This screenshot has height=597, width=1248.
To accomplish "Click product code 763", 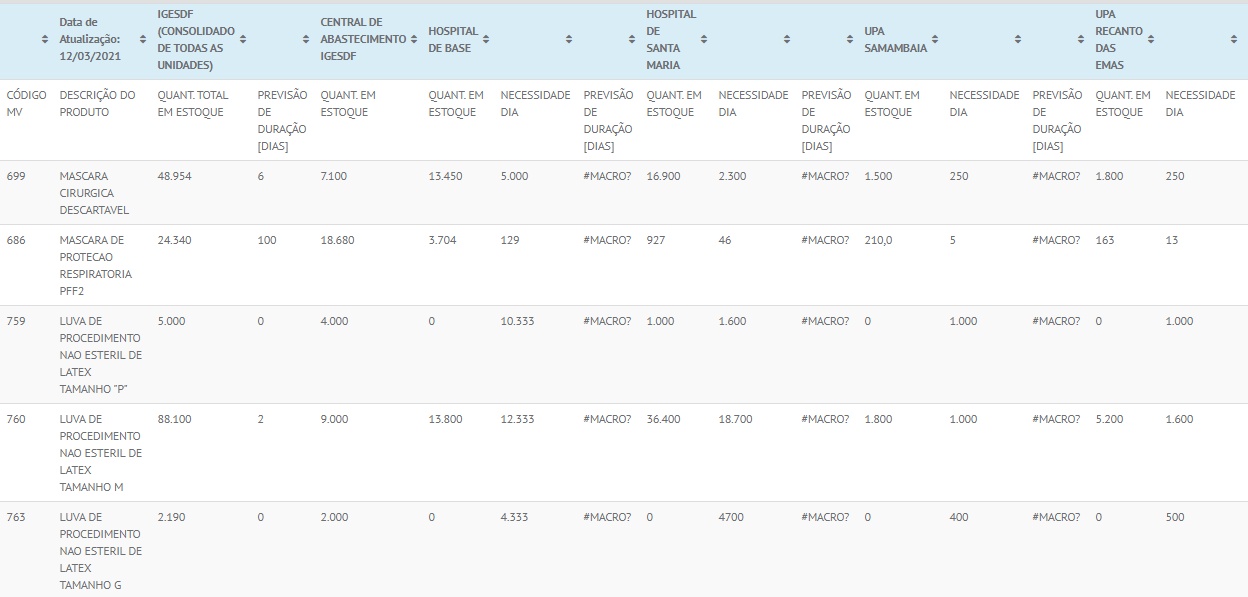I will (16, 517).
